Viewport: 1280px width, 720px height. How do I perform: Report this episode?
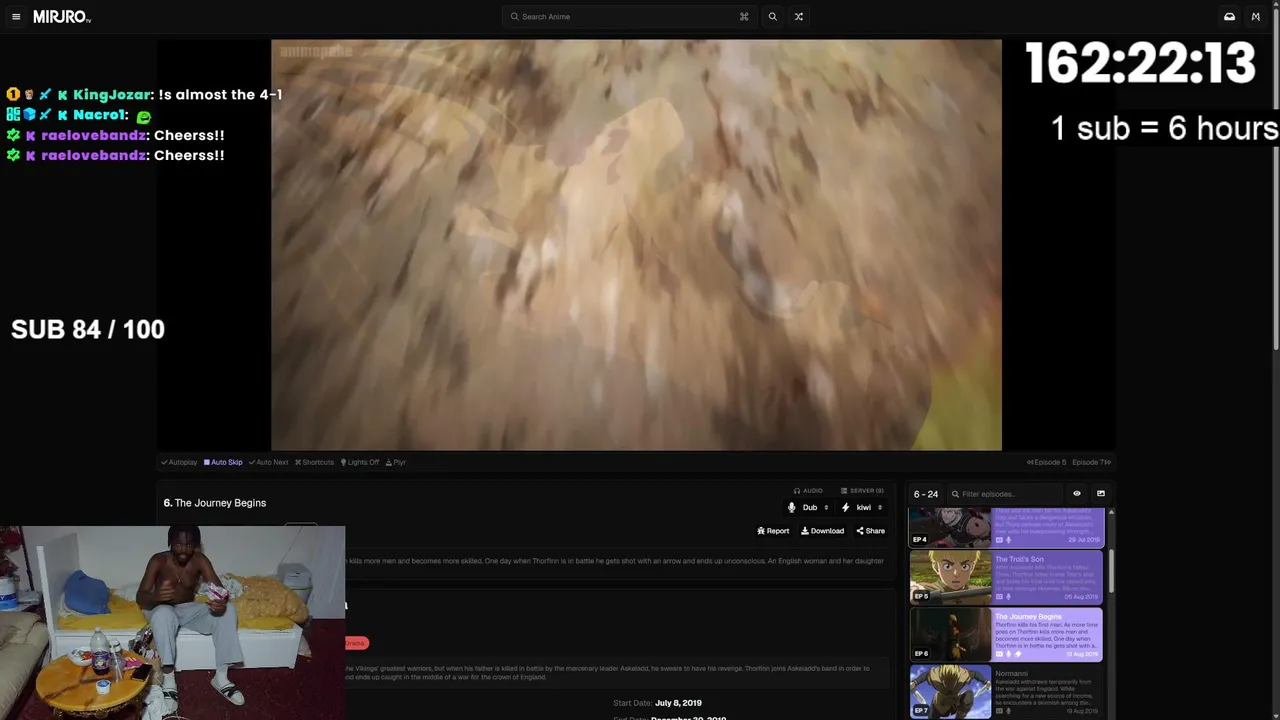pyautogui.click(x=773, y=531)
